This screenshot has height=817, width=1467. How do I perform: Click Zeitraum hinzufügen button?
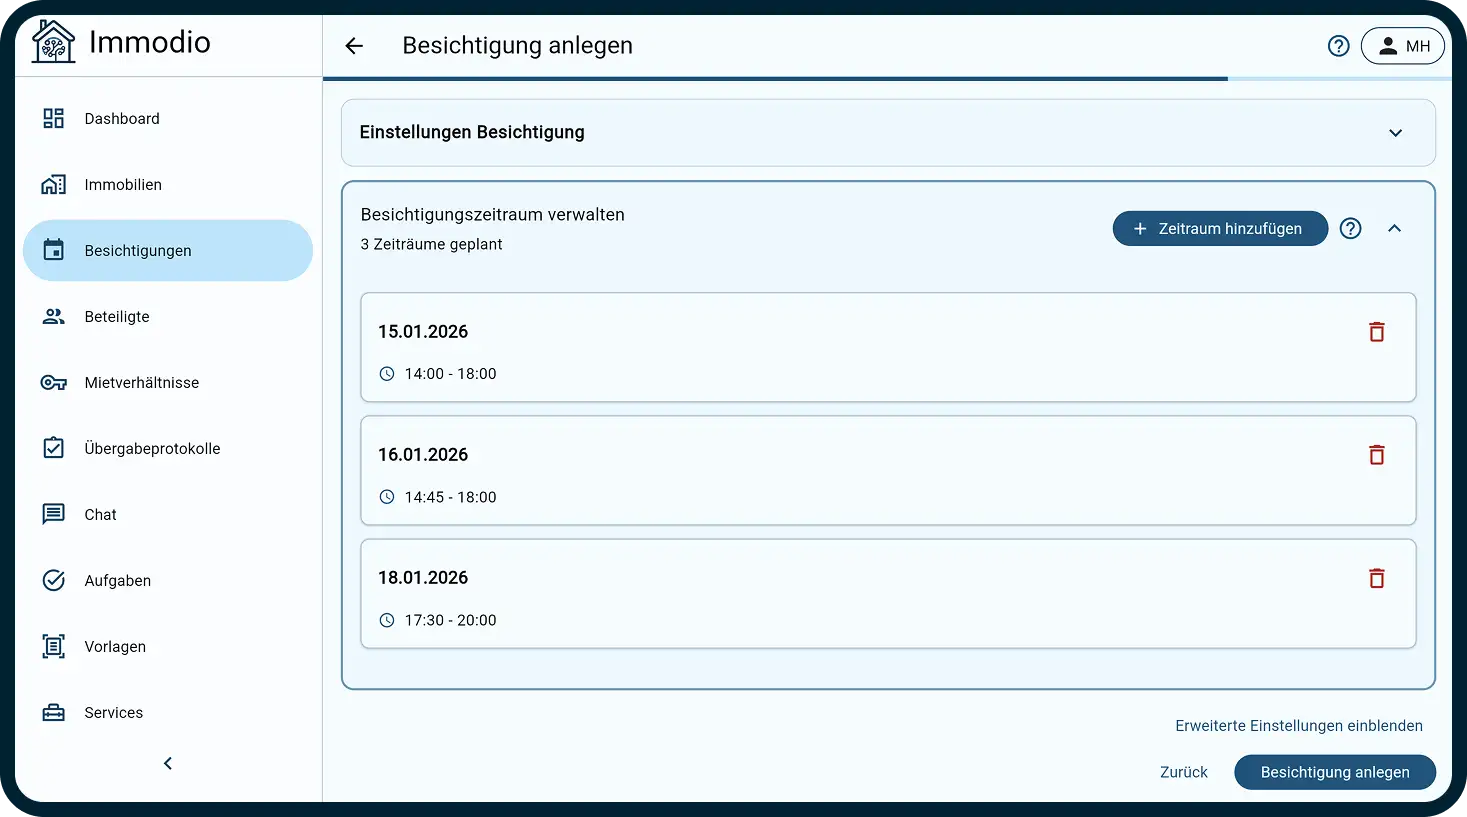[1220, 229]
